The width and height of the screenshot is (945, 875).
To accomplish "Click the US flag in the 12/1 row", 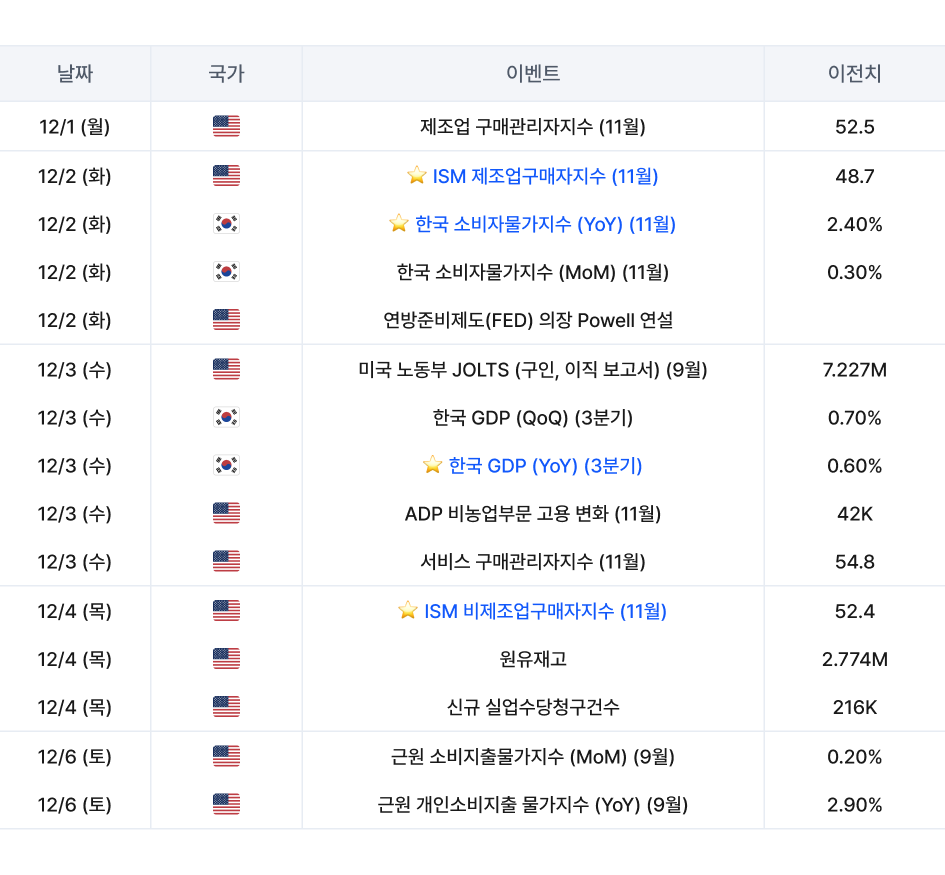I will click(x=226, y=127).
